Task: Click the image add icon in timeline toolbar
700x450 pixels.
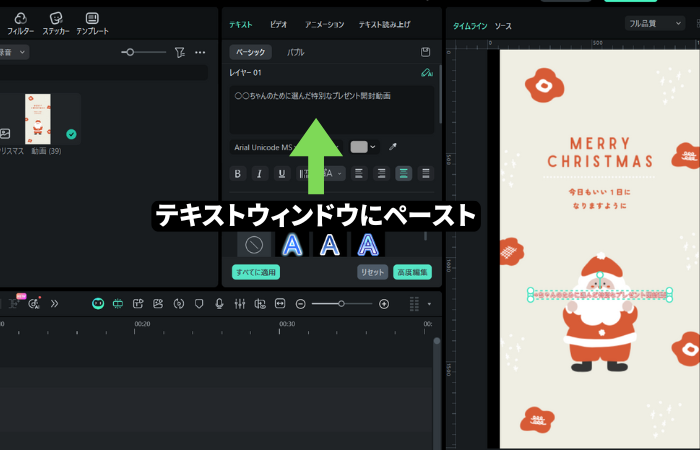Action: (158, 304)
